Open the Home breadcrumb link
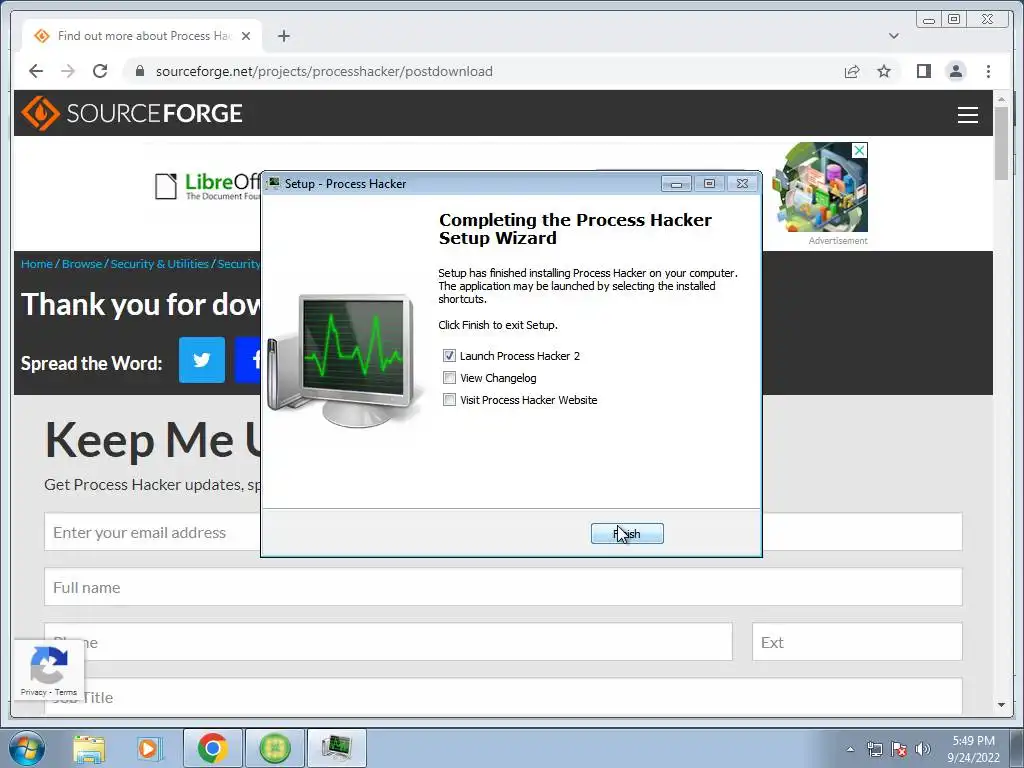This screenshot has width=1024, height=768. [37, 264]
